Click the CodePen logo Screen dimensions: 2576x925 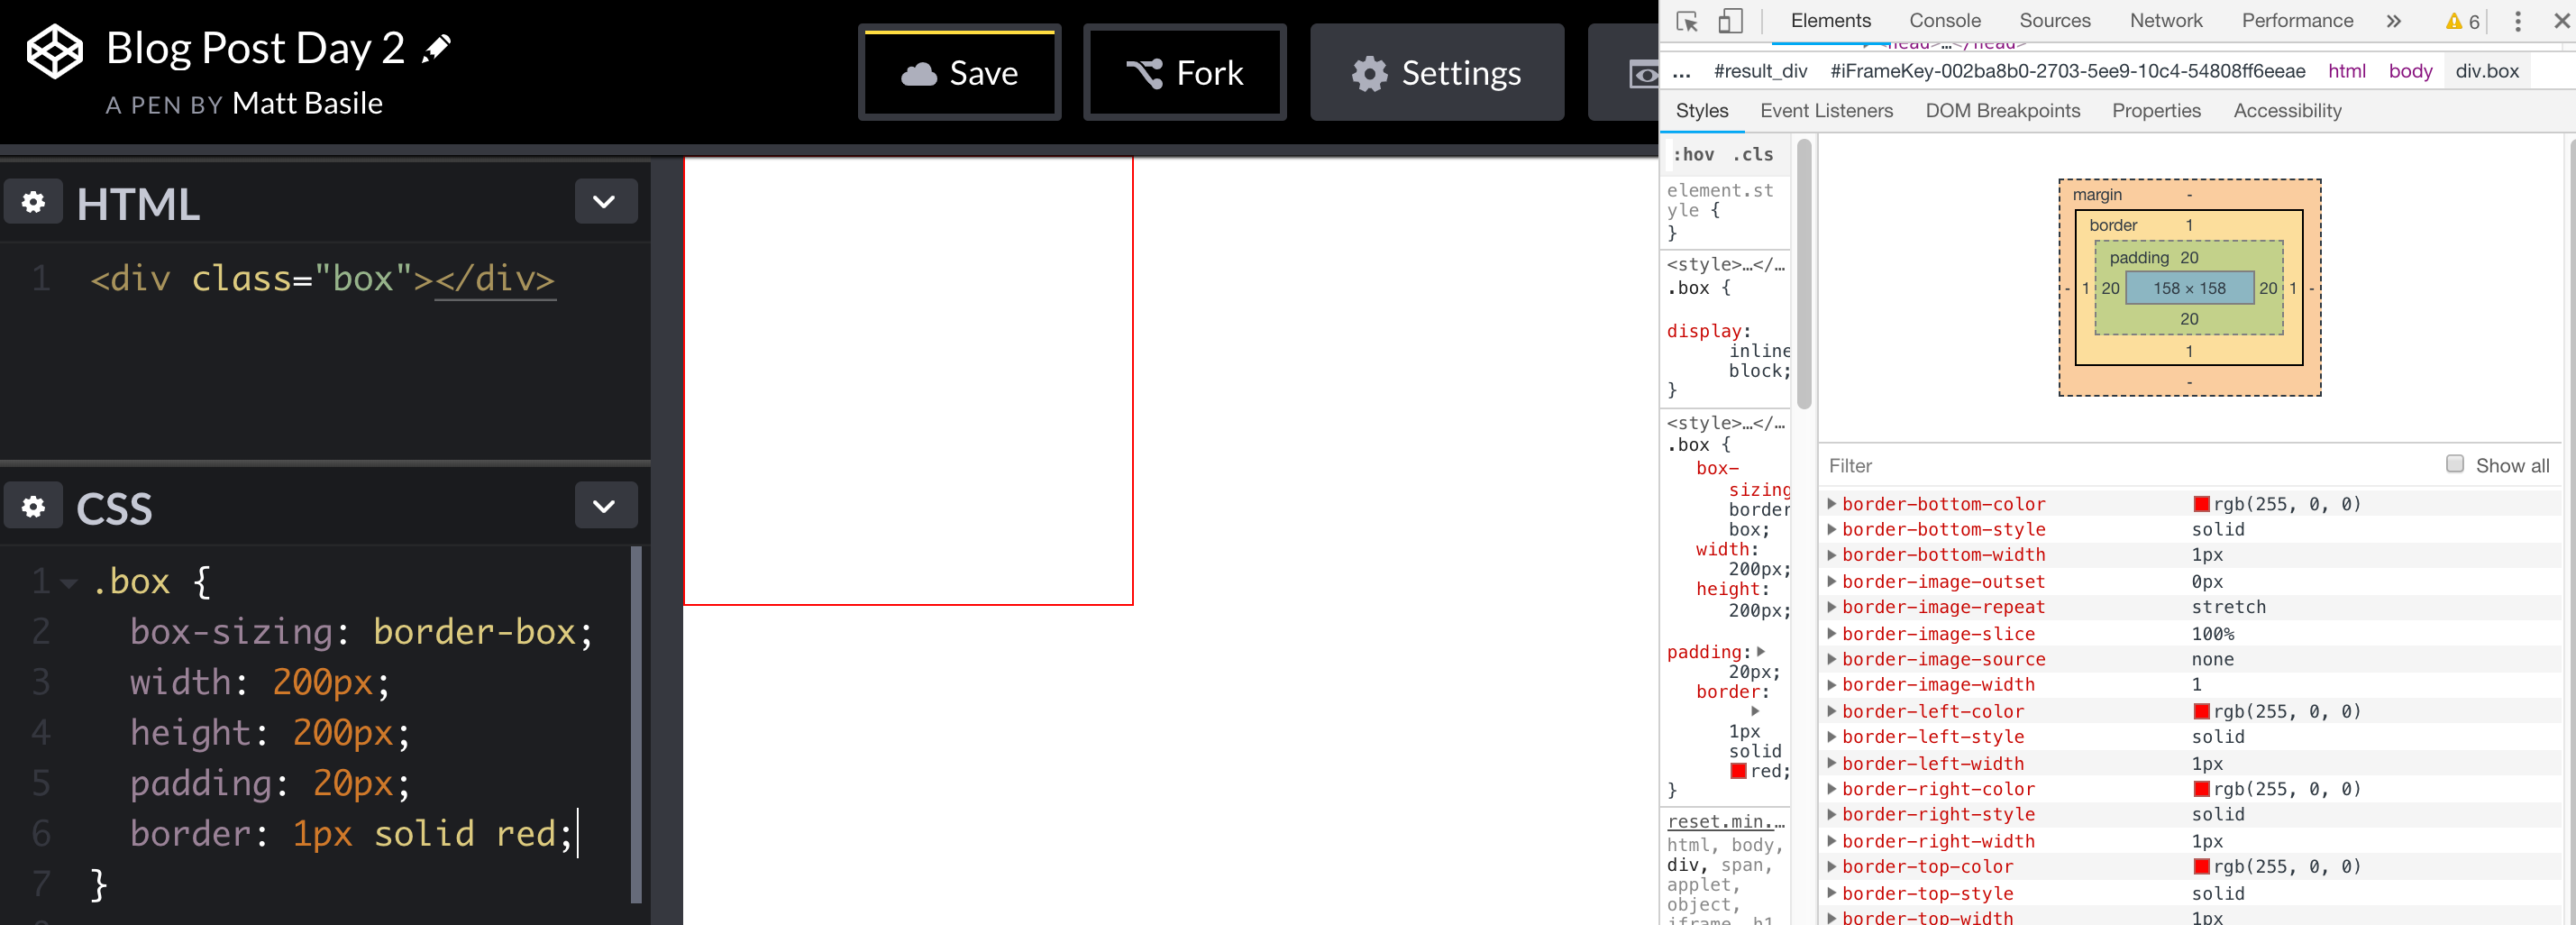(x=55, y=48)
